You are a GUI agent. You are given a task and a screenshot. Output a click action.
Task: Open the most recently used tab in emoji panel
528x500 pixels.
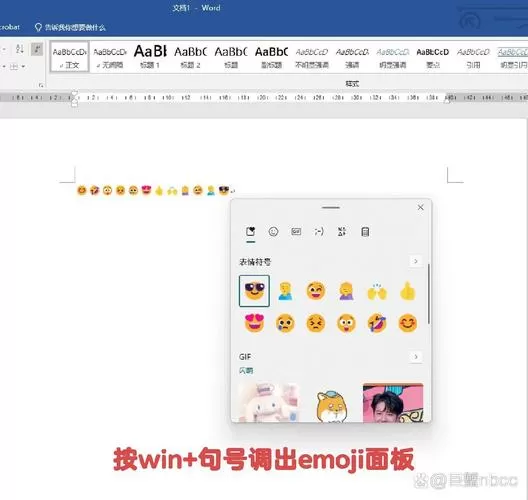point(251,232)
